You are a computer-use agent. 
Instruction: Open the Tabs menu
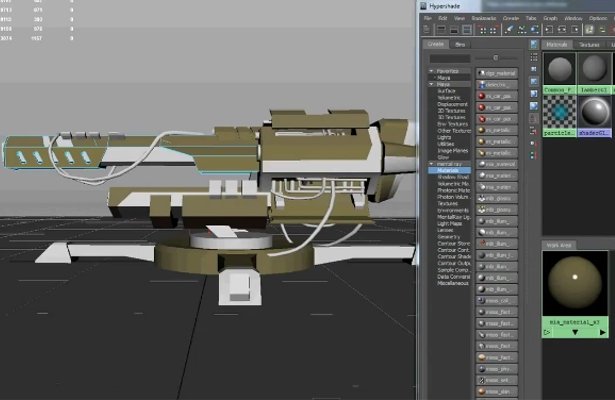[531, 18]
